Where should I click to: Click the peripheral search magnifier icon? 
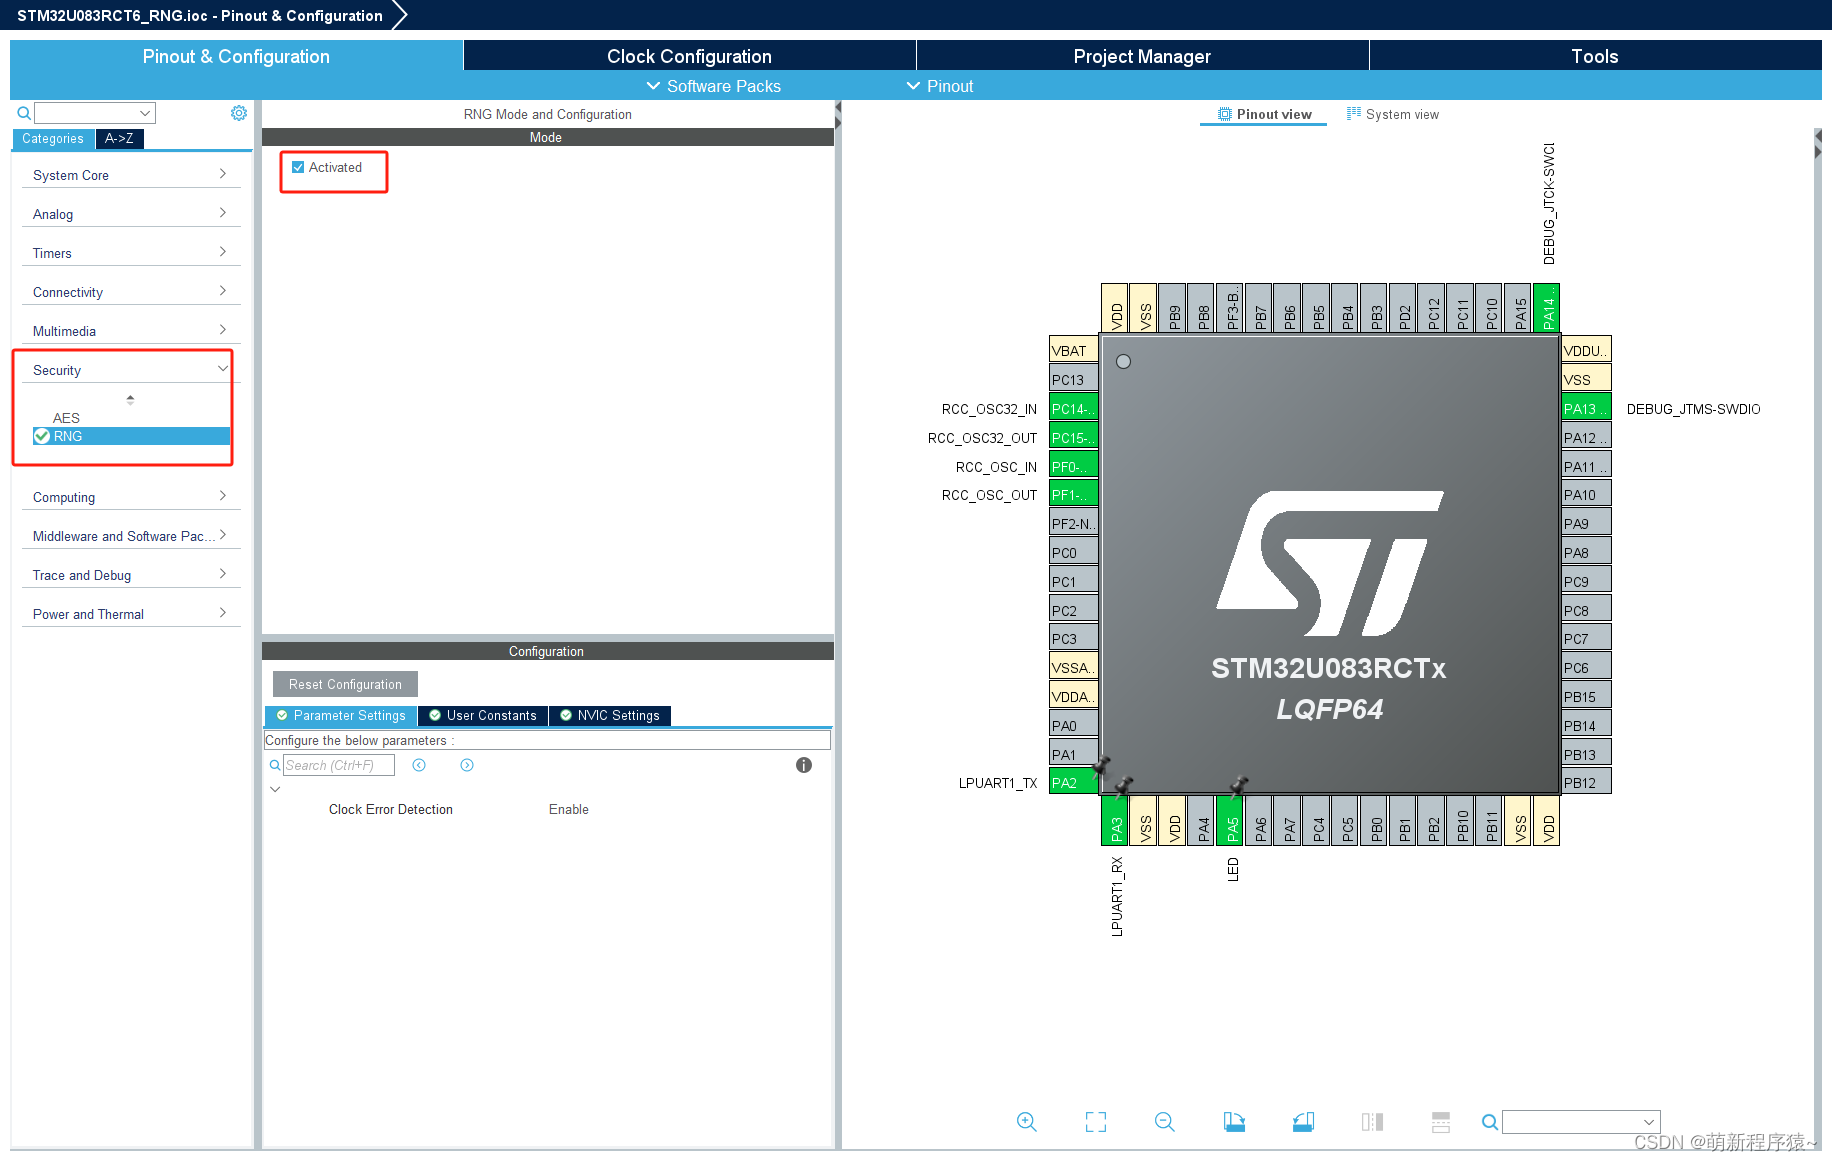pyautogui.click(x=24, y=113)
